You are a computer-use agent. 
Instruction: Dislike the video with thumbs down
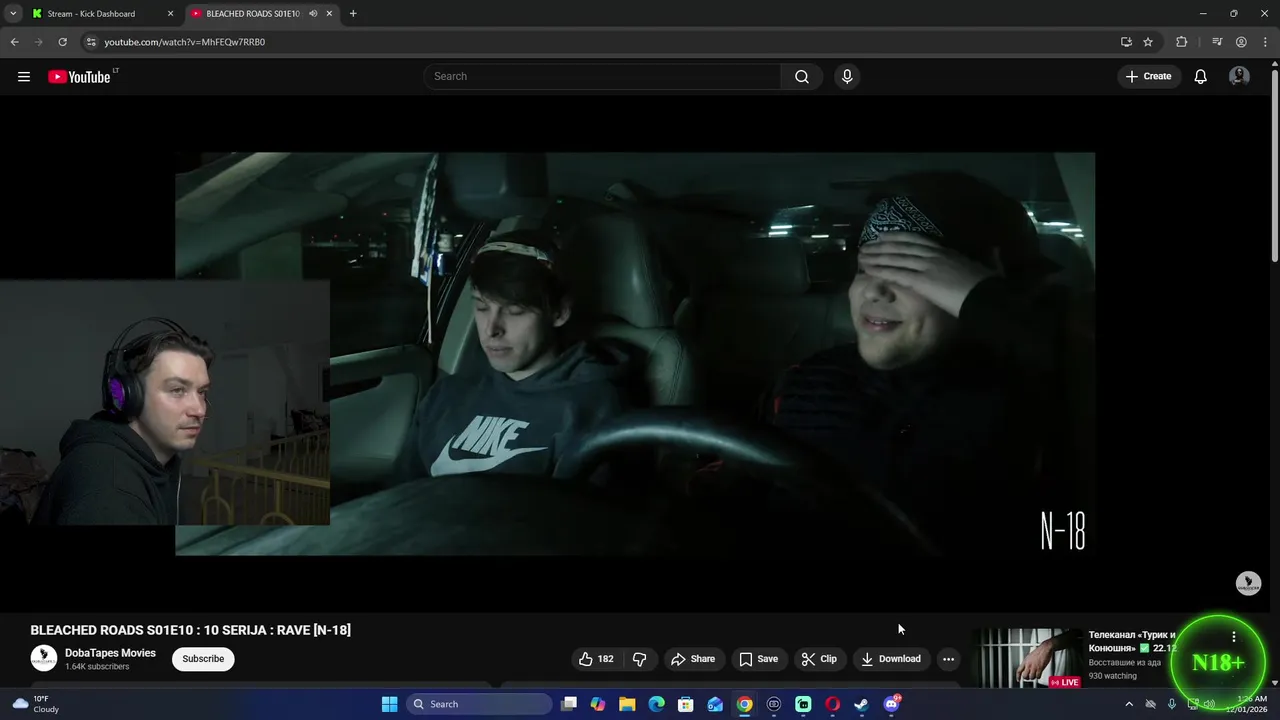[640, 659]
